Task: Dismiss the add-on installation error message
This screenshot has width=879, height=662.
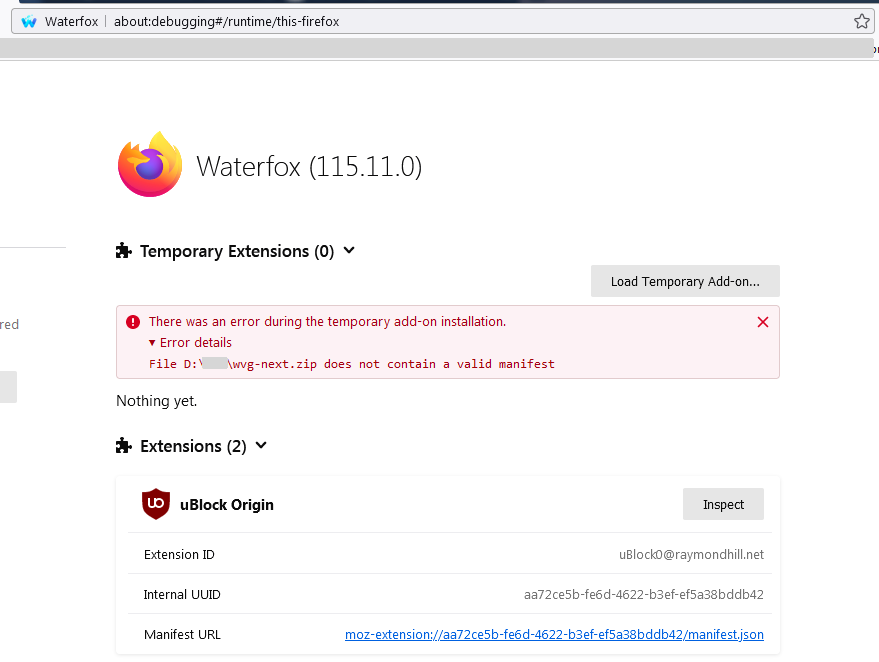Action: pos(763,322)
